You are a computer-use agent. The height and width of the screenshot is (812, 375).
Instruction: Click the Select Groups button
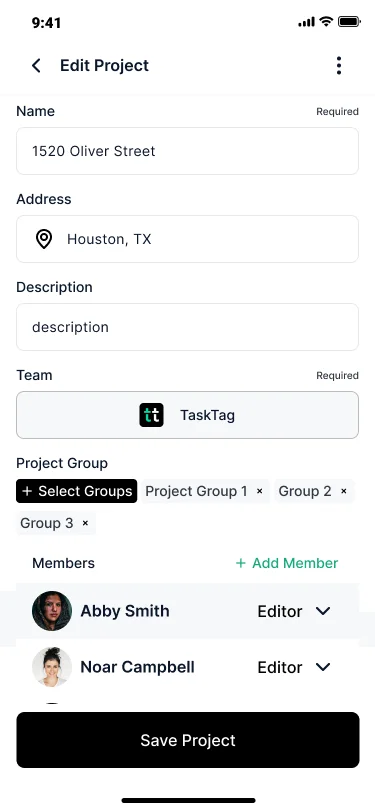77,491
